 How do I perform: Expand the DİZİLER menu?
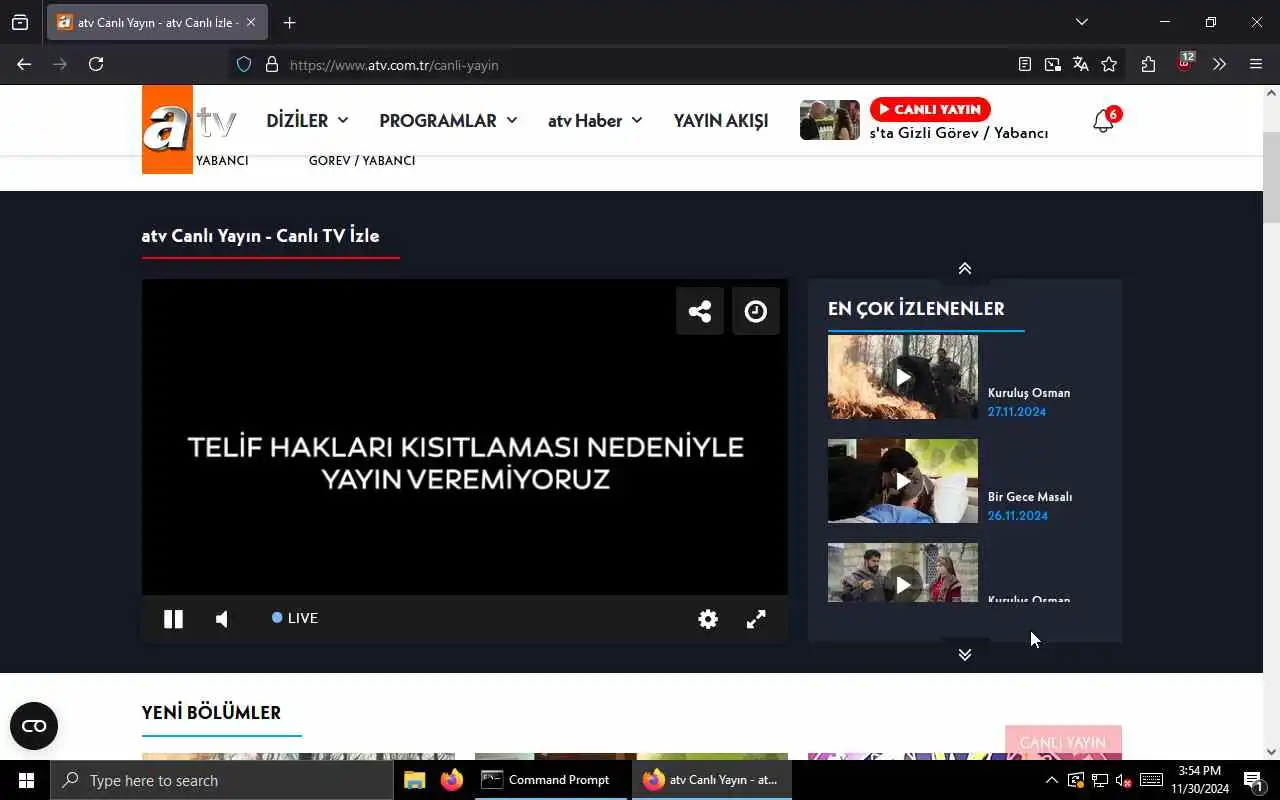pyautogui.click(x=307, y=120)
